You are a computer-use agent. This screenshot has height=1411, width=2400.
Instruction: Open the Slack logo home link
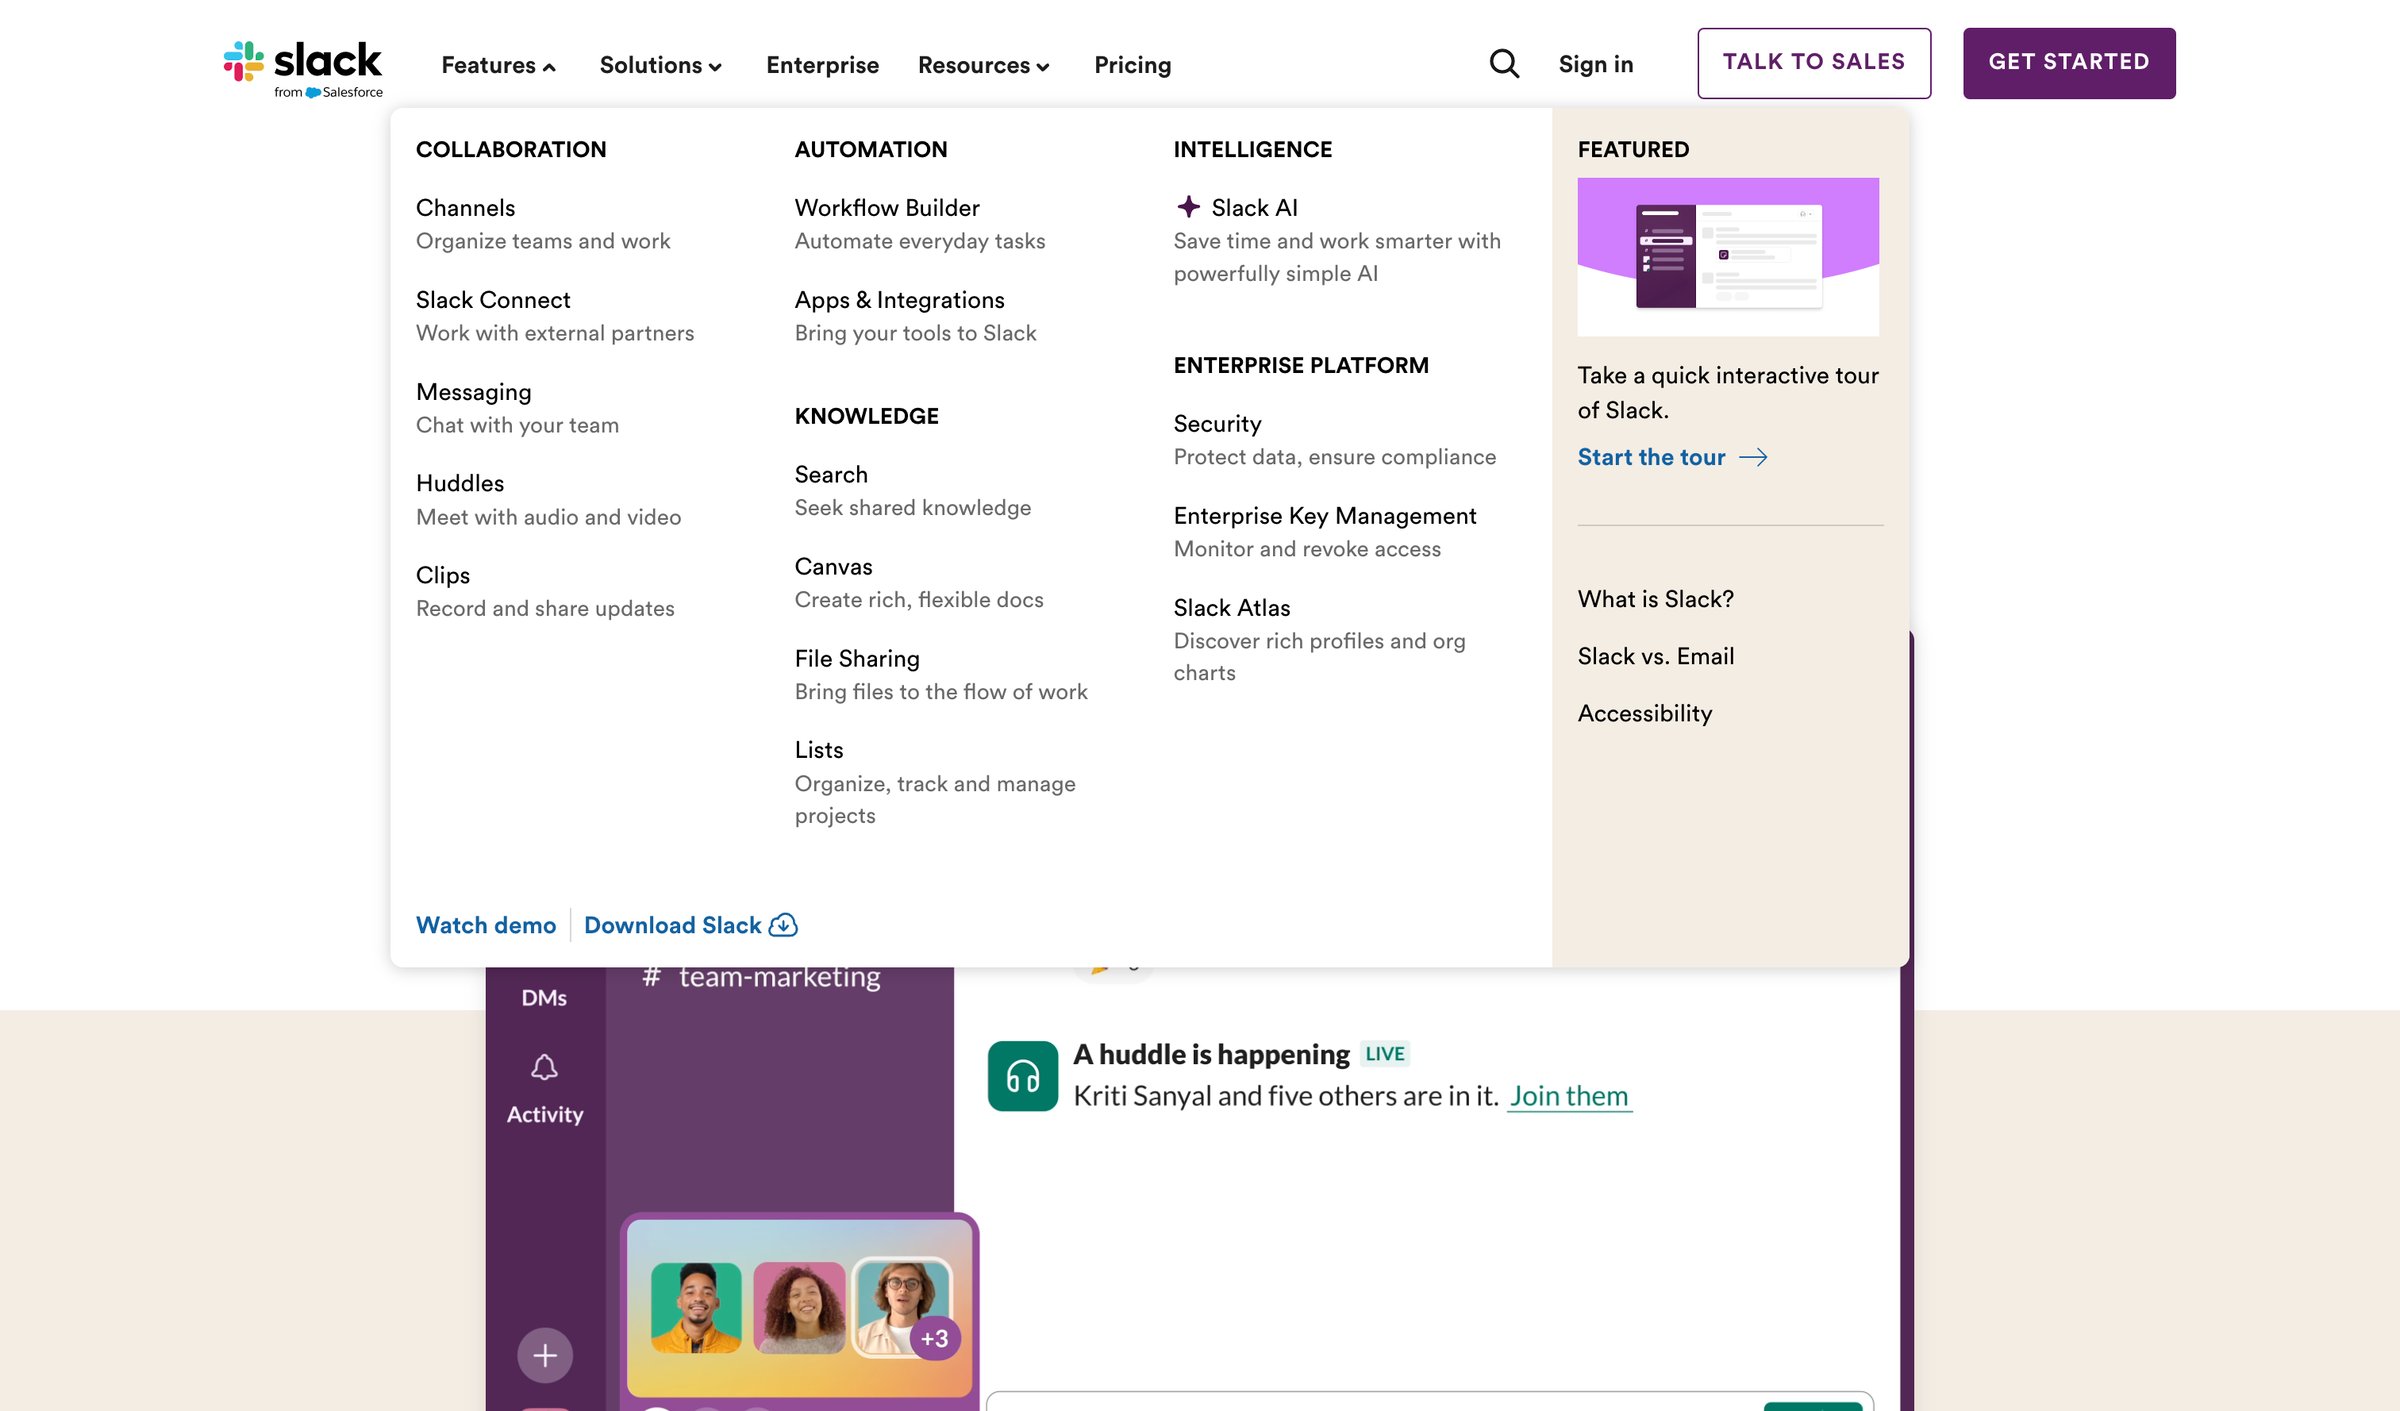pyautogui.click(x=302, y=68)
